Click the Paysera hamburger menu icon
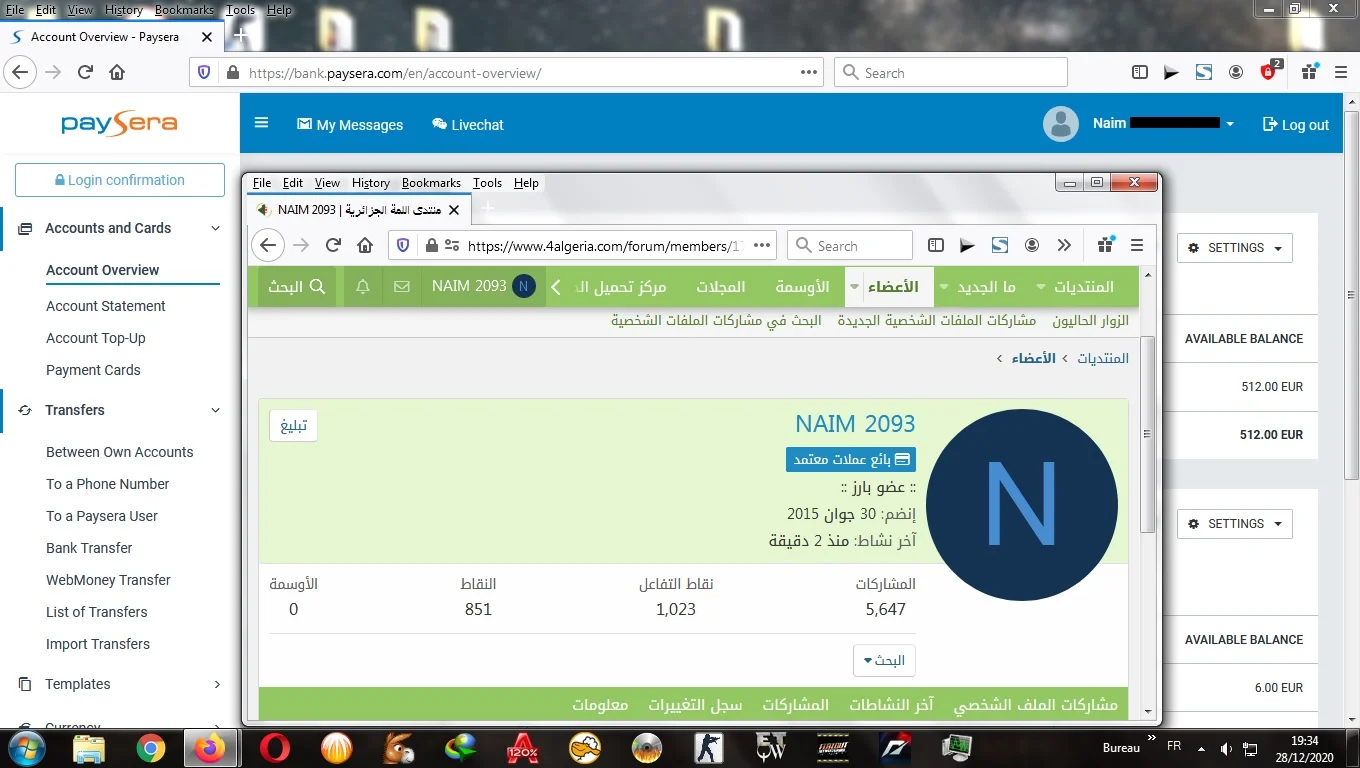1360x768 pixels. [x=262, y=123]
